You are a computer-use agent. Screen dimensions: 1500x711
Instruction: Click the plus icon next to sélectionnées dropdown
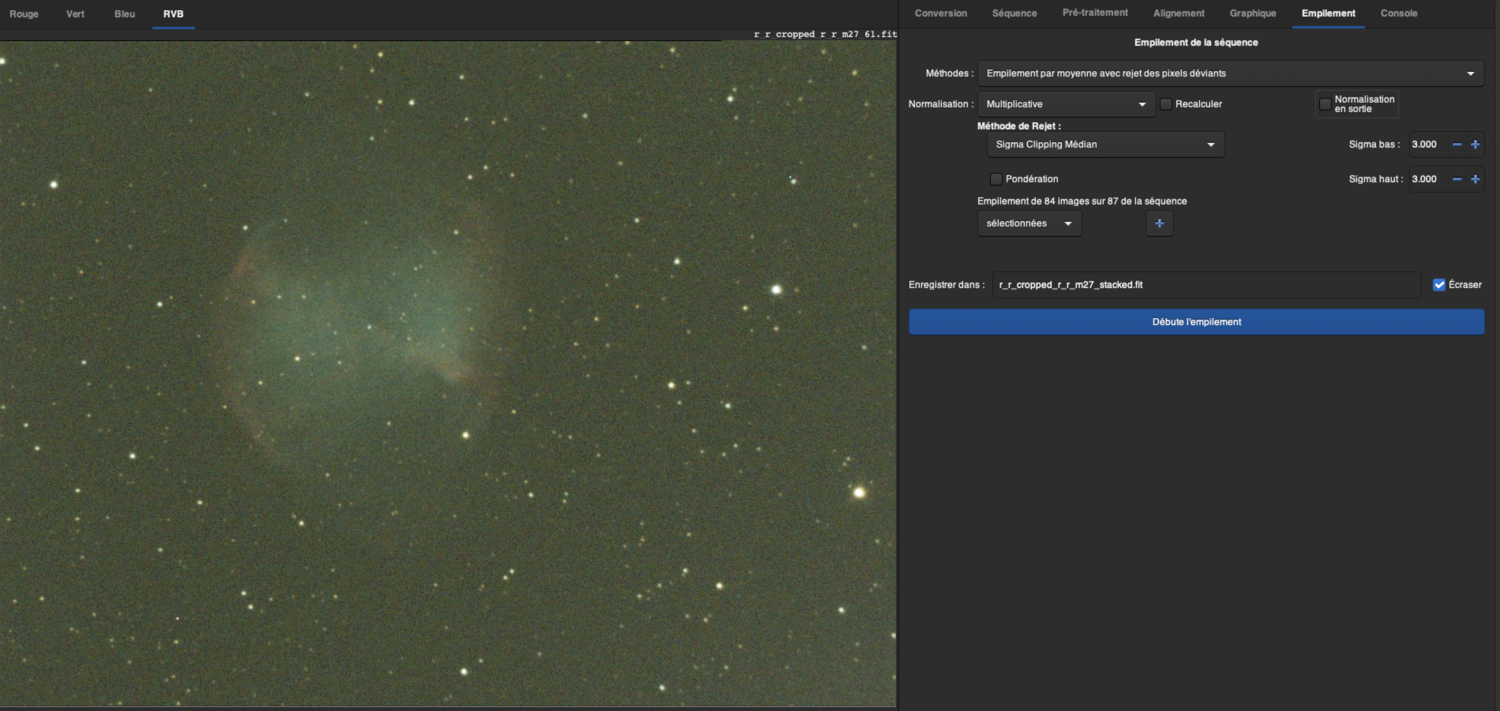[x=1159, y=224]
